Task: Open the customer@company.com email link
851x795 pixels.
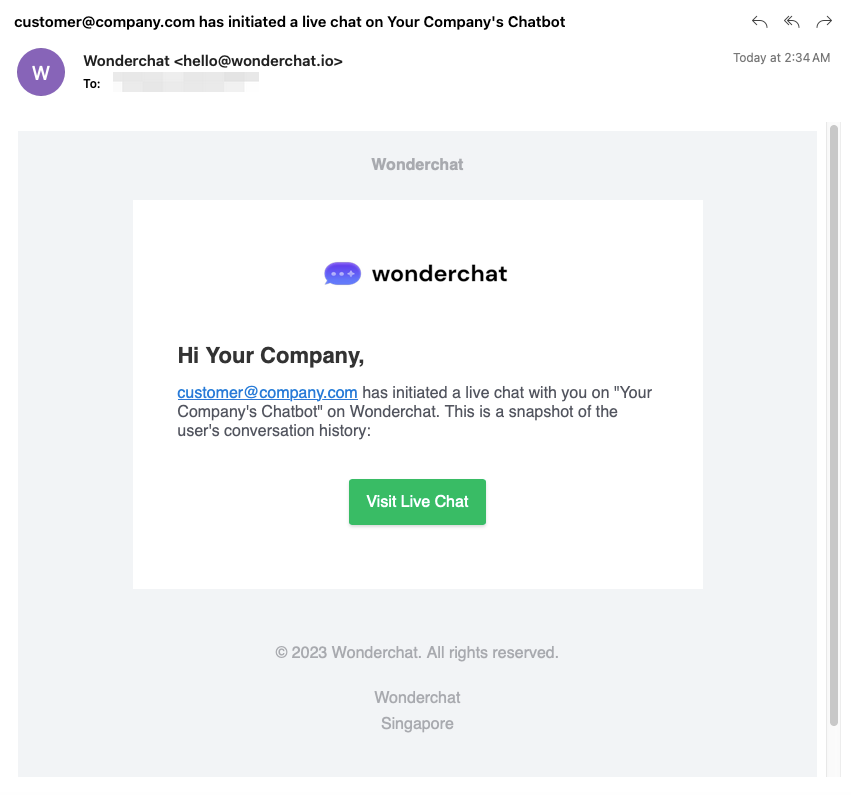Action: 267,392
